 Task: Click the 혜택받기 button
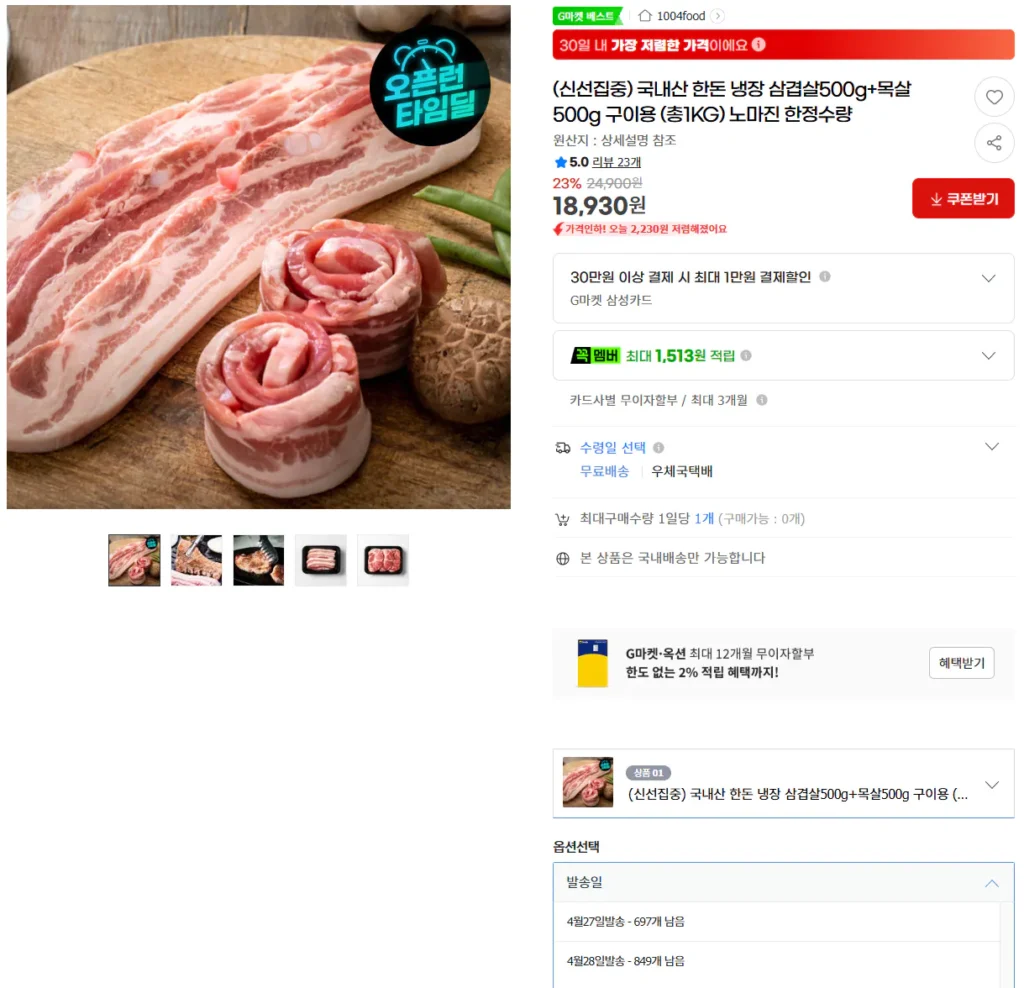pos(961,663)
